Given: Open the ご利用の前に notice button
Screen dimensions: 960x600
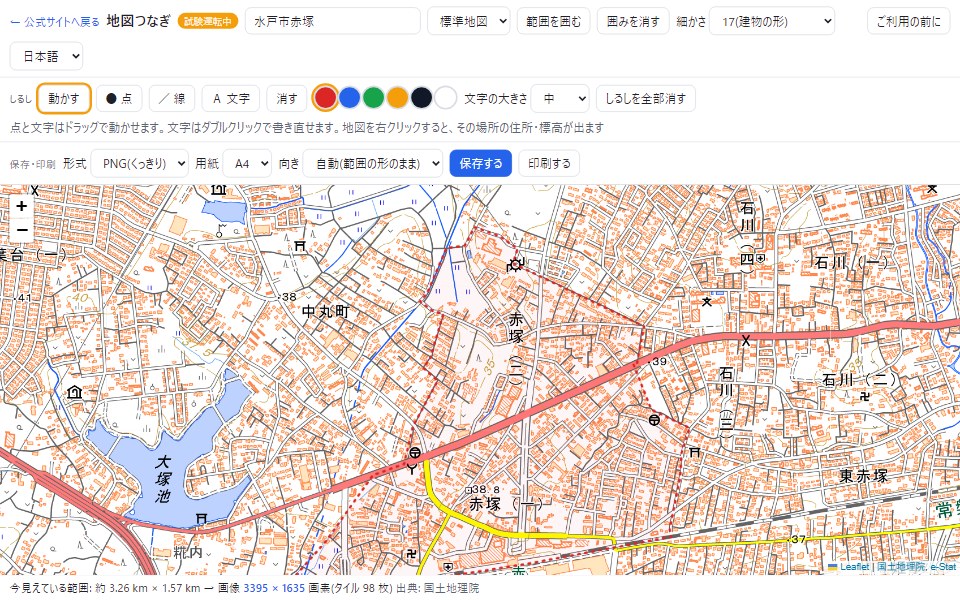Looking at the screenshot, I should [x=909, y=21].
